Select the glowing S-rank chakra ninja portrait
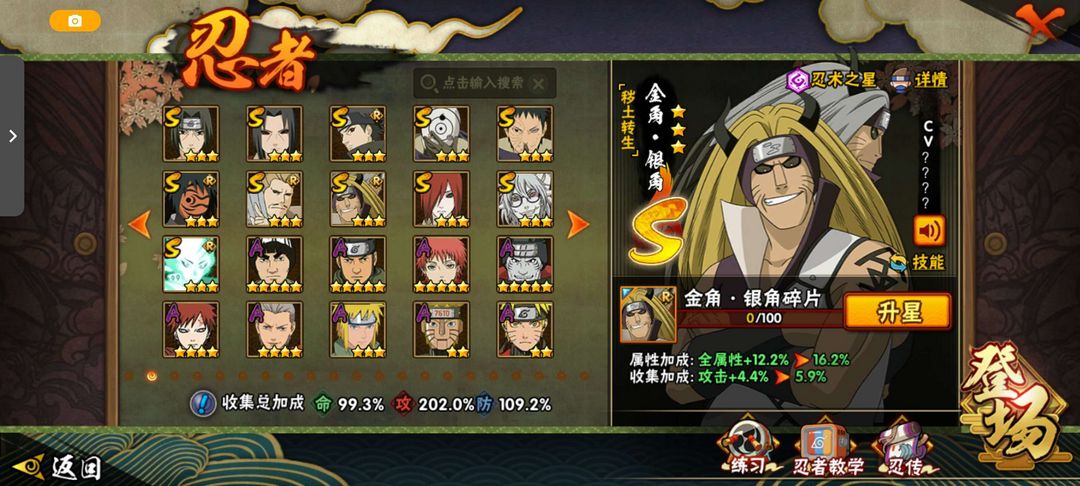Screen dimensions: 1080x486 pyautogui.click(x=191, y=264)
